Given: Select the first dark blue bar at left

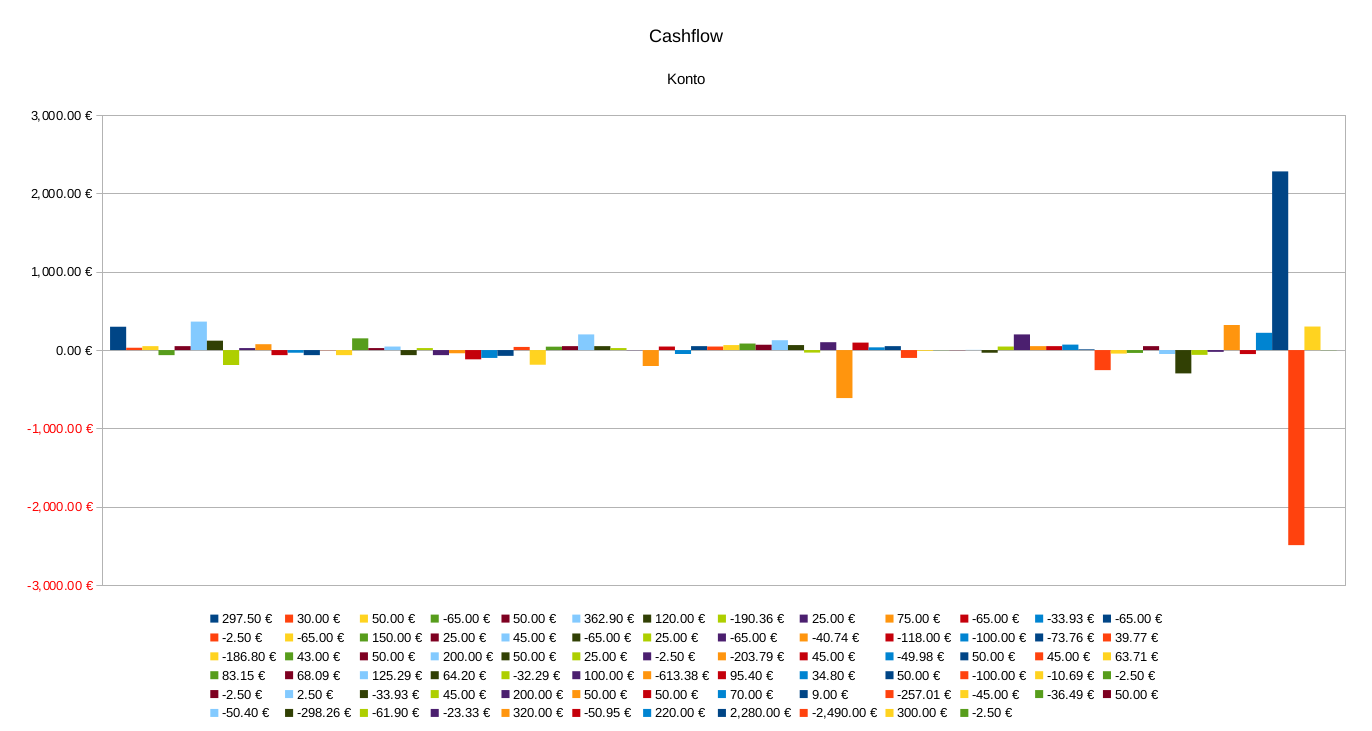Looking at the screenshot, I should pos(118,338).
